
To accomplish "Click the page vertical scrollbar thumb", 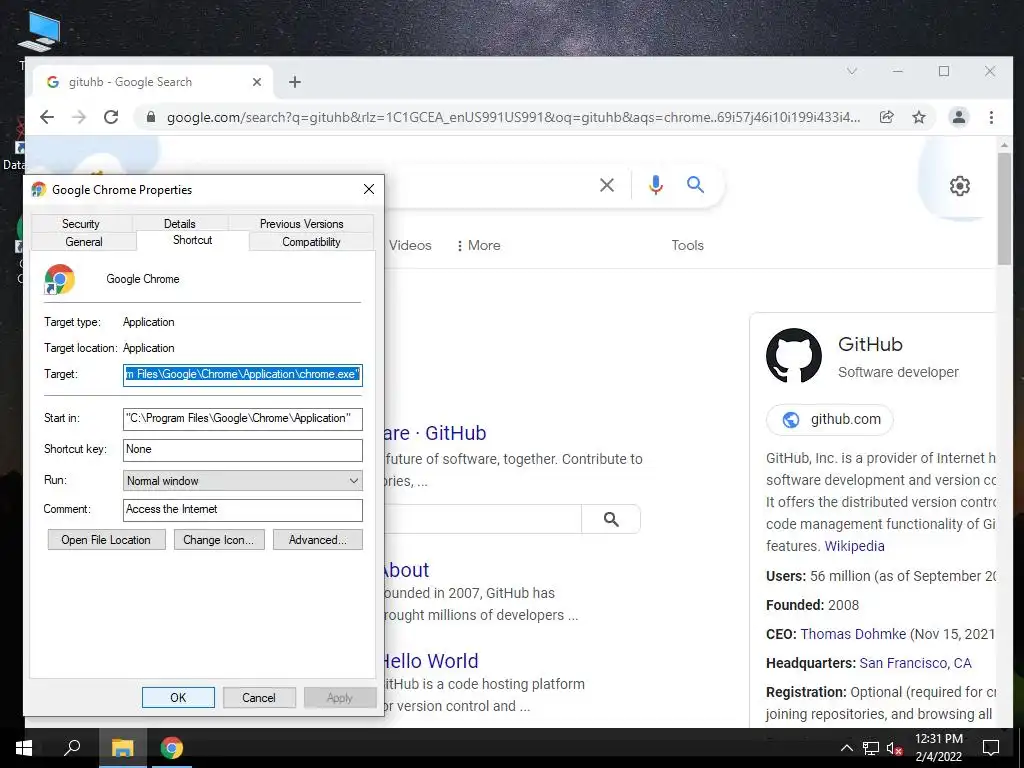I will point(1004,208).
